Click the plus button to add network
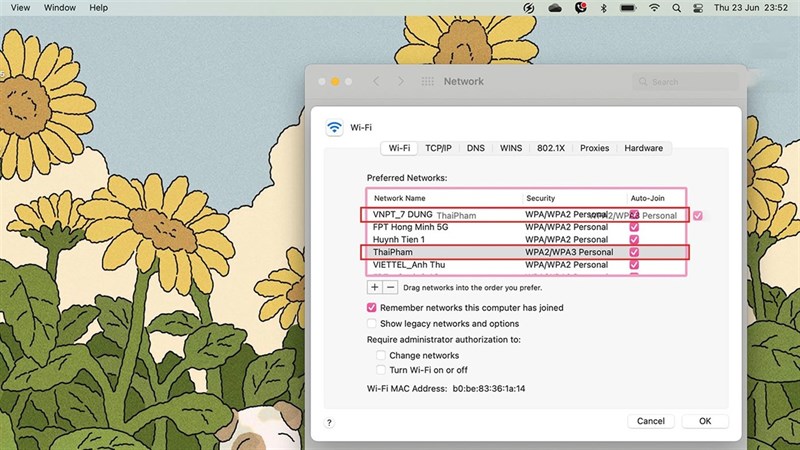Screen dimensions: 800x450 [375, 287]
